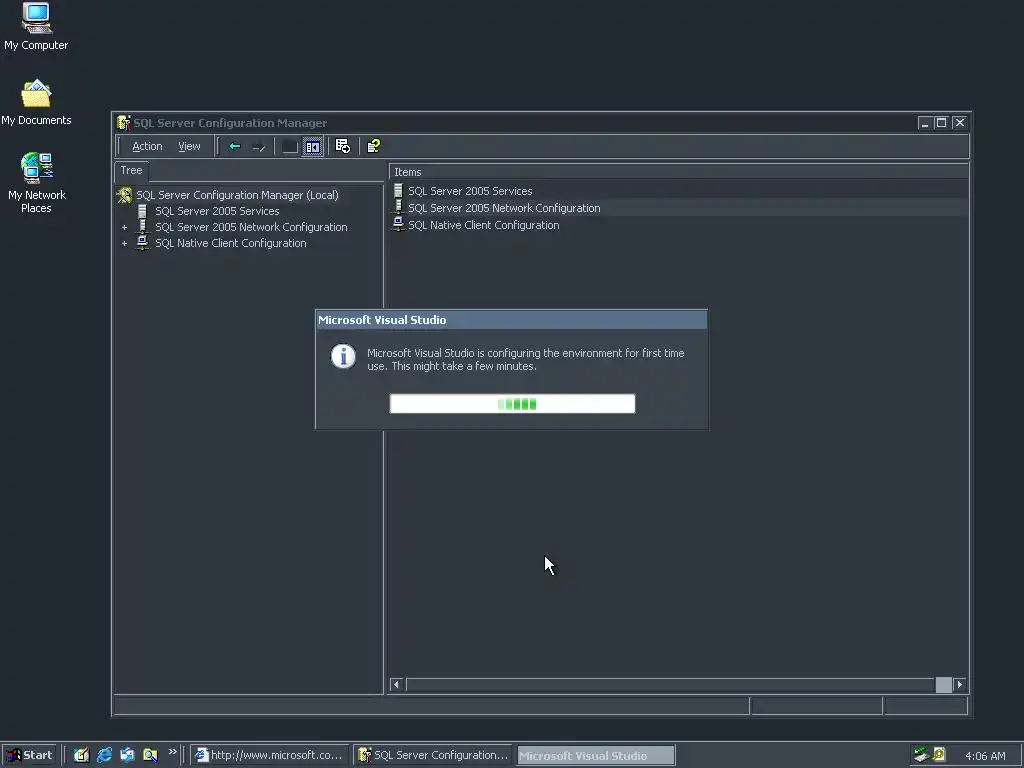Open My Network Places desktop icon

(36, 183)
